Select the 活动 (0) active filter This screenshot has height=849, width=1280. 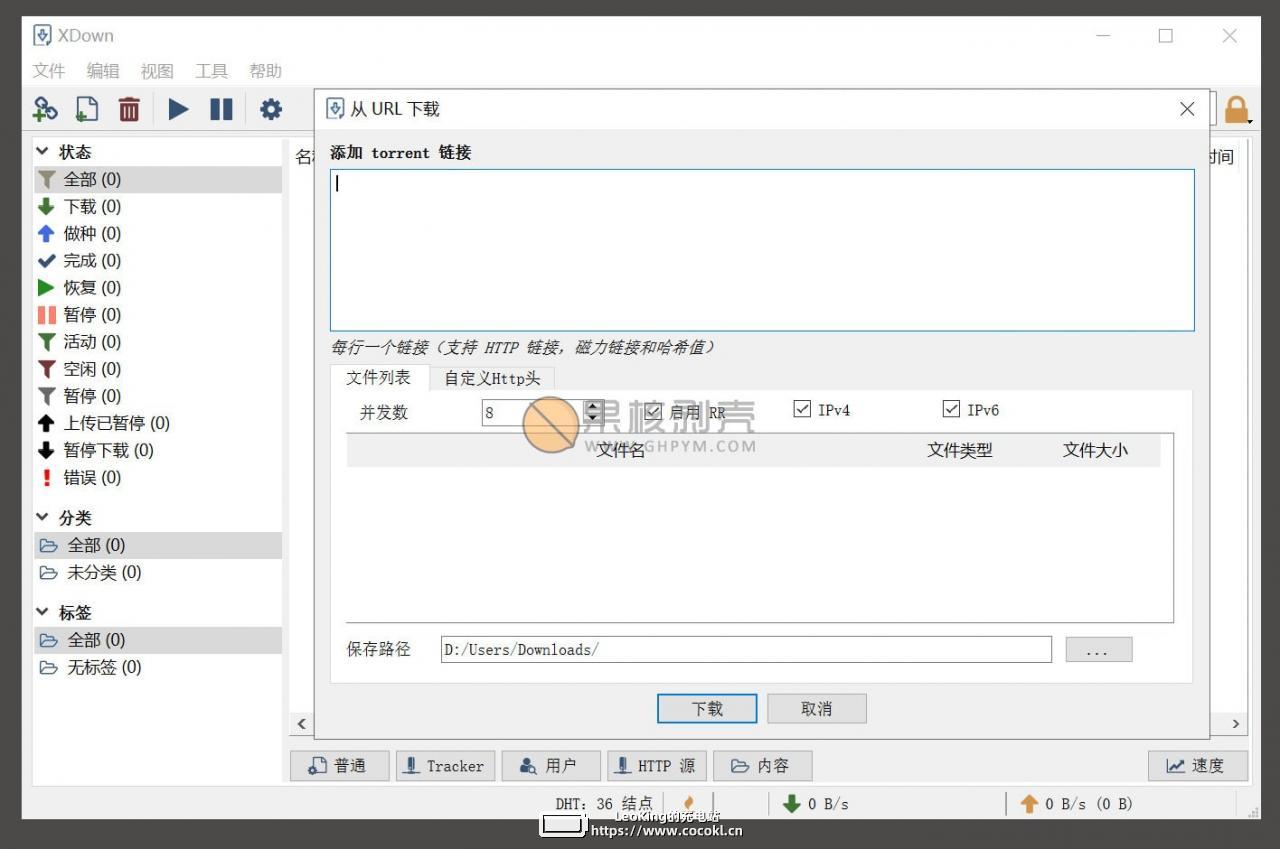point(158,341)
